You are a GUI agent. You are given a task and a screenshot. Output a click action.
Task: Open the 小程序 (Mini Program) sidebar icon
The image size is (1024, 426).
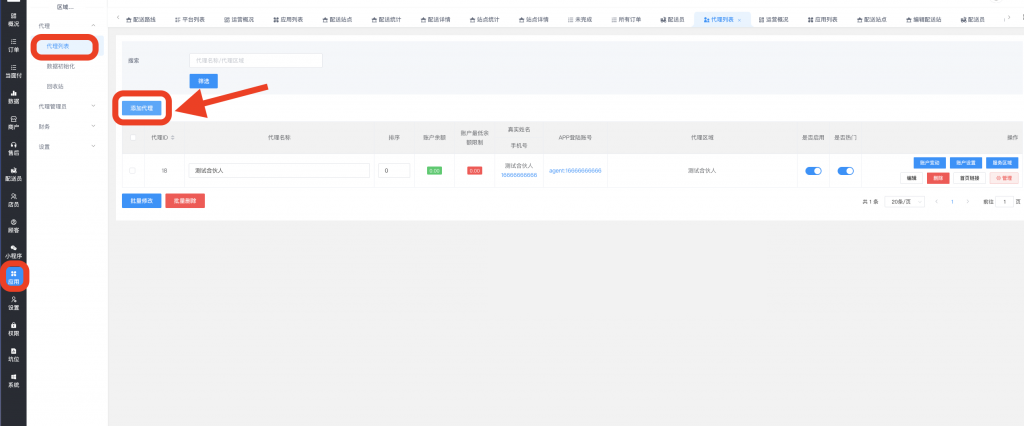(x=13, y=251)
